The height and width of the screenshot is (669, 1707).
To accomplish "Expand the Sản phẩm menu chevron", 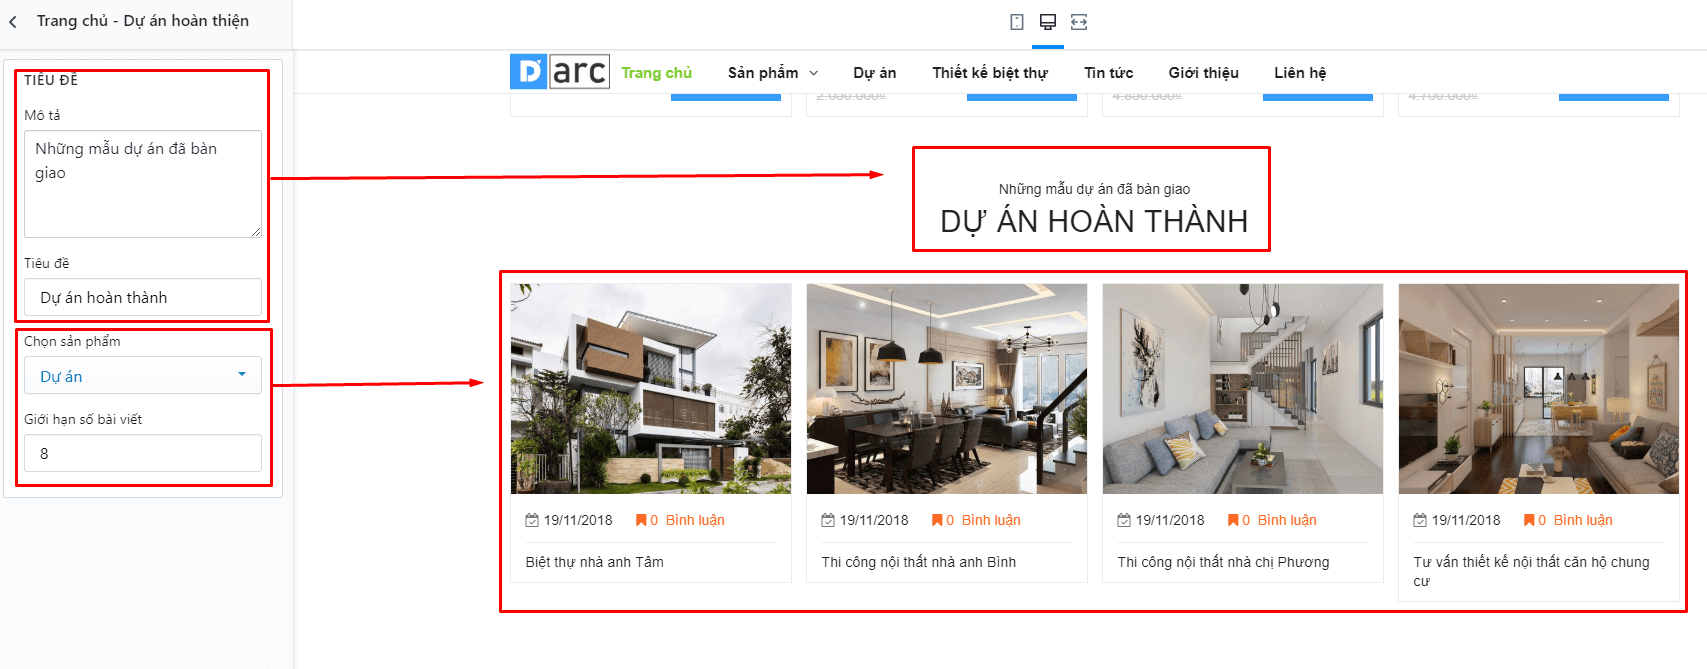I will 814,73.
